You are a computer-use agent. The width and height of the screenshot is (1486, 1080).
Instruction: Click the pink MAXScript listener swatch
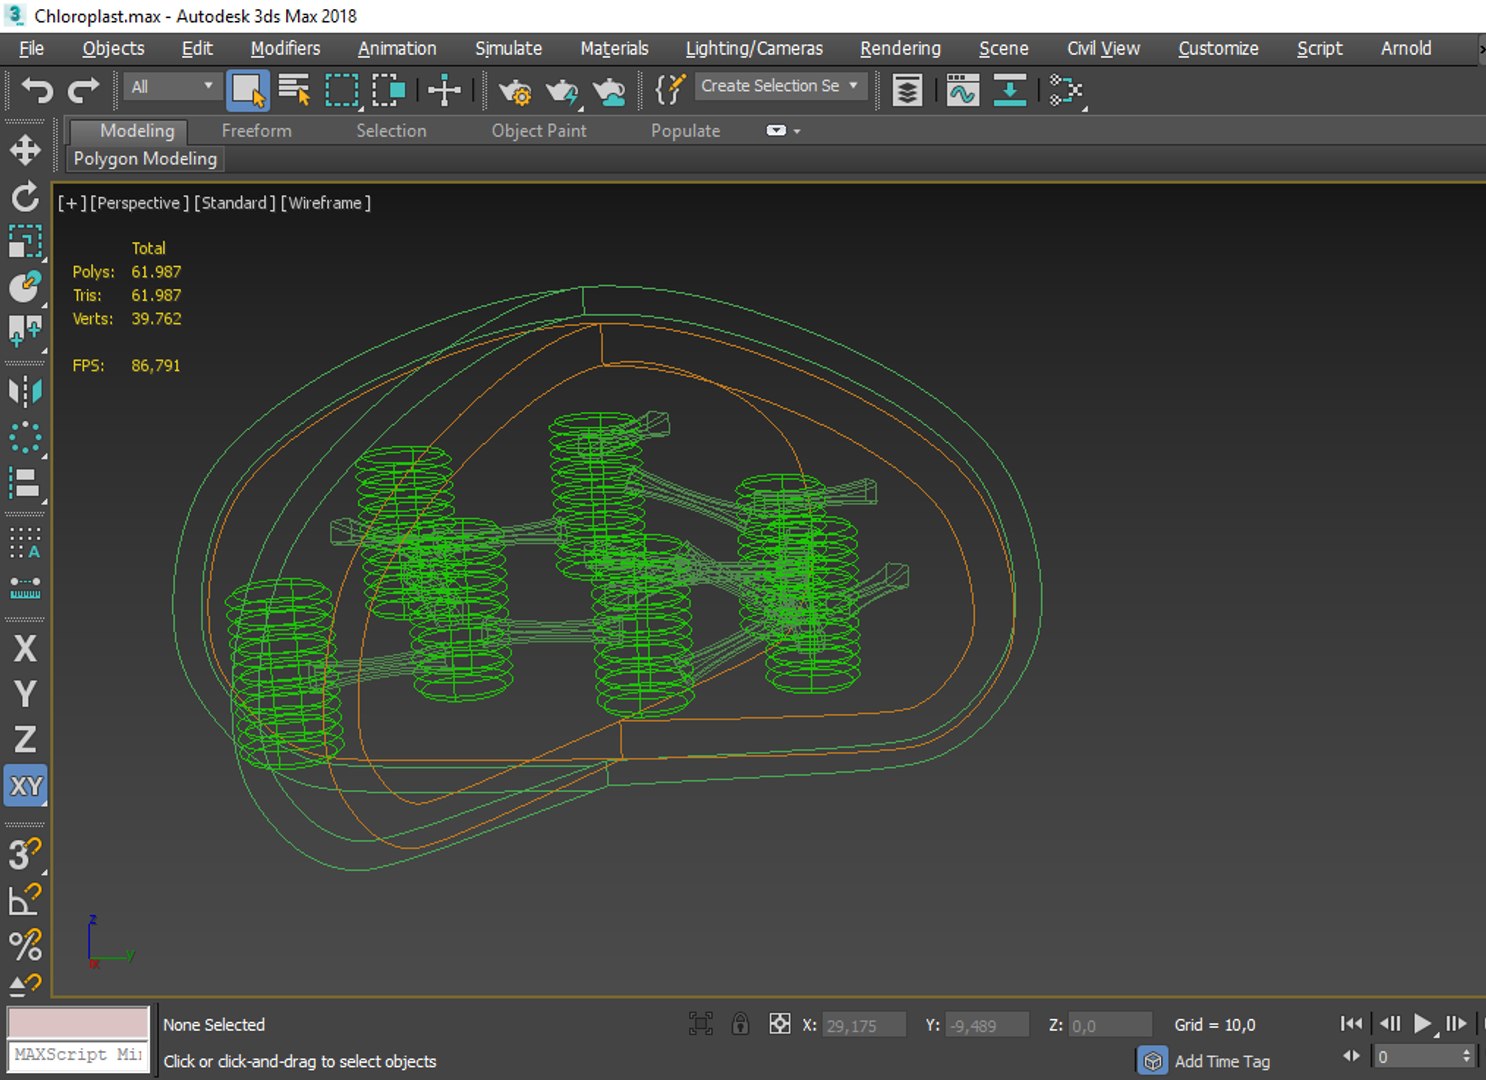point(78,1023)
